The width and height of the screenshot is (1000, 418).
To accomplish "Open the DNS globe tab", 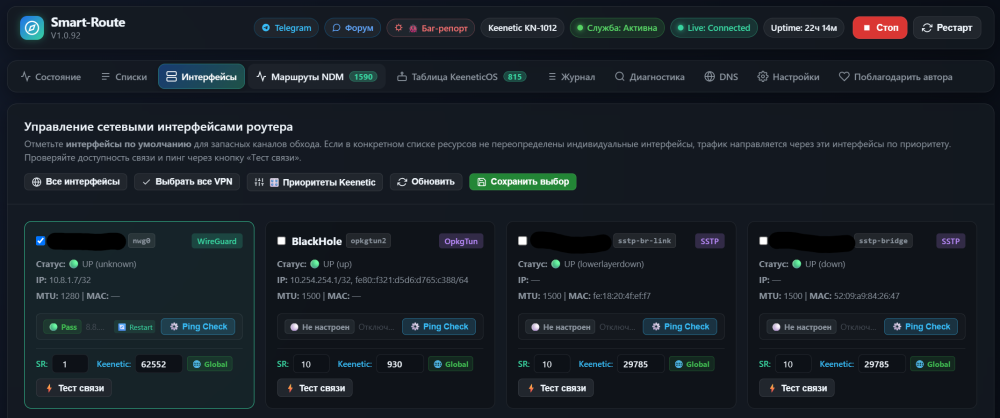I will [721, 77].
